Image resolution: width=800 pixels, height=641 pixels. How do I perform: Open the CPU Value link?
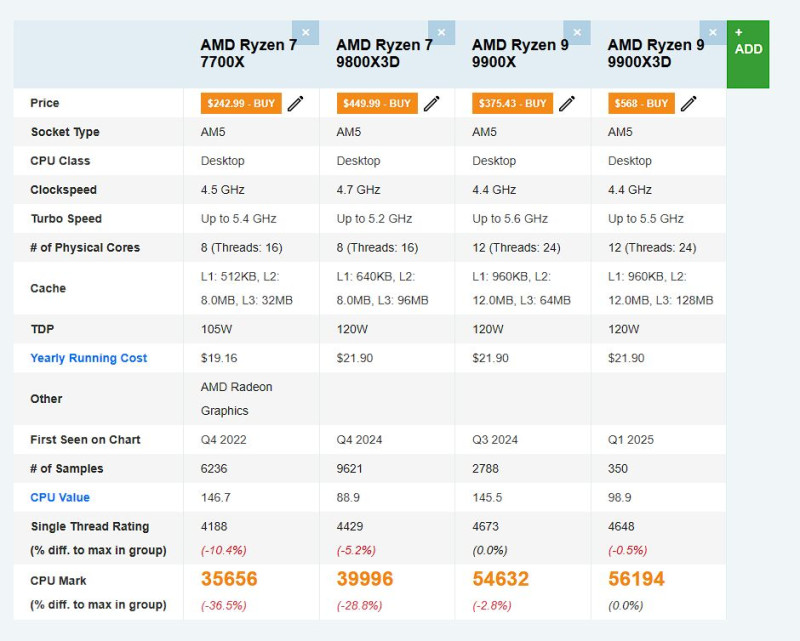click(x=60, y=497)
